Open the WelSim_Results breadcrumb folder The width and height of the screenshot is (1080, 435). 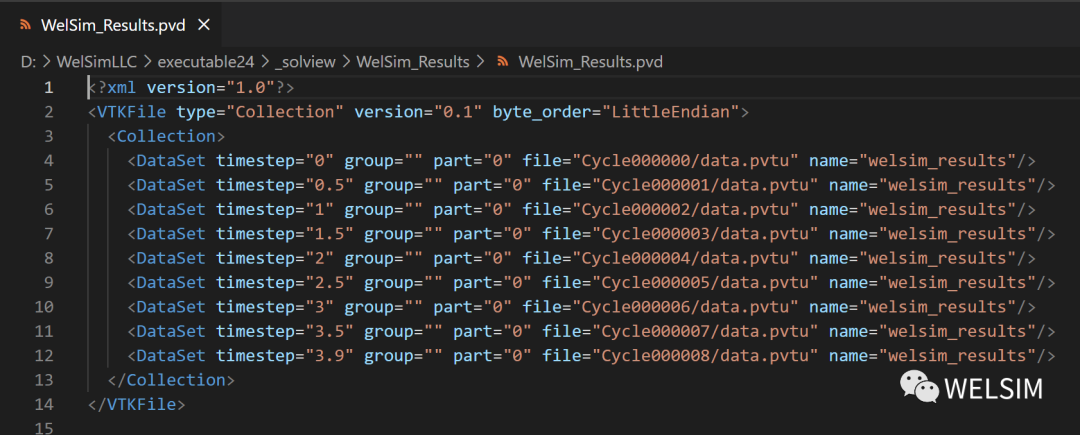(412, 62)
